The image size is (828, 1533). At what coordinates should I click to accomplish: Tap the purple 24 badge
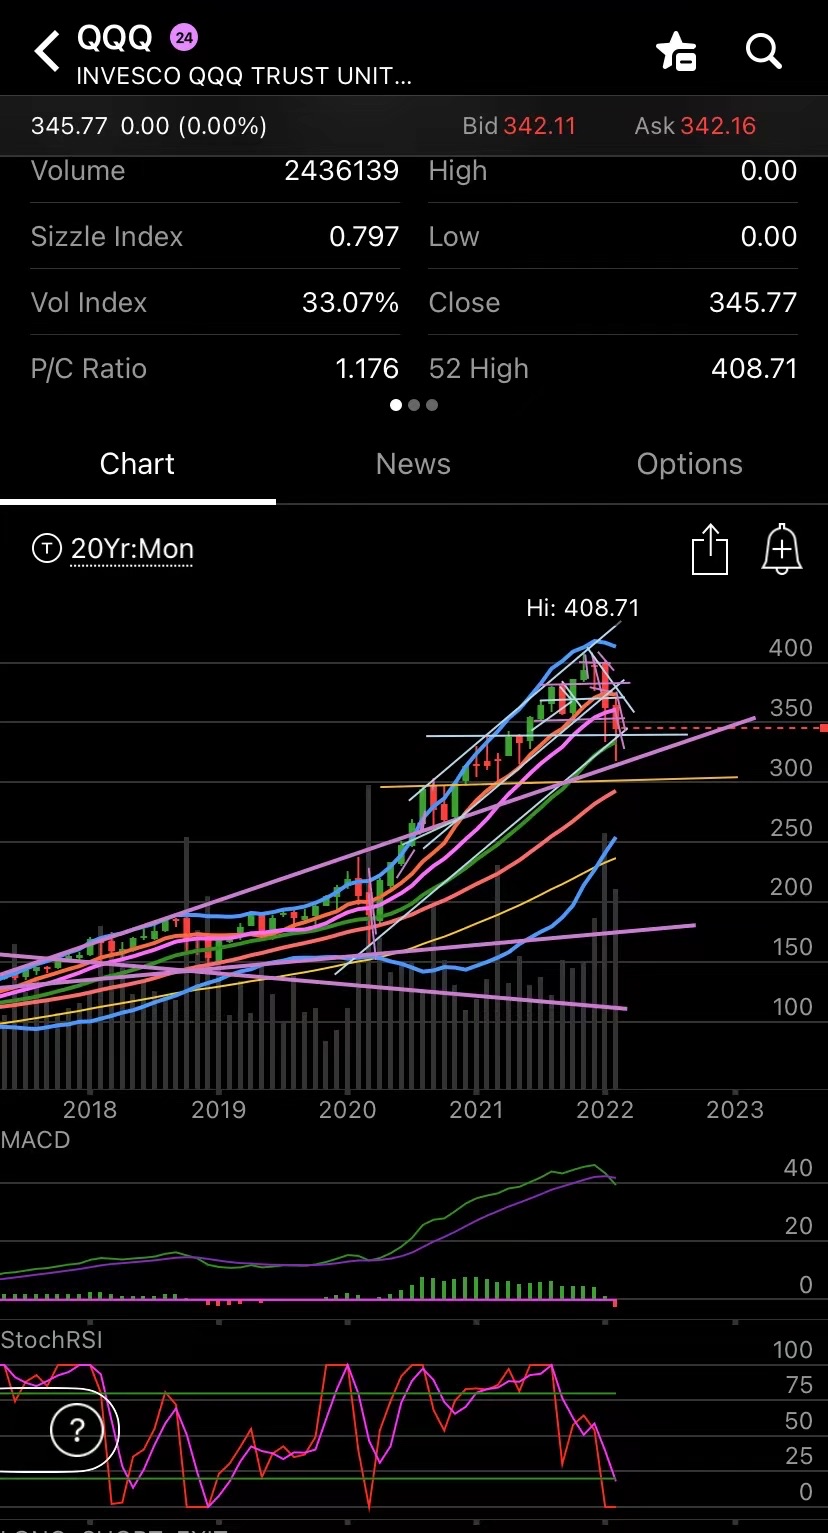click(184, 38)
